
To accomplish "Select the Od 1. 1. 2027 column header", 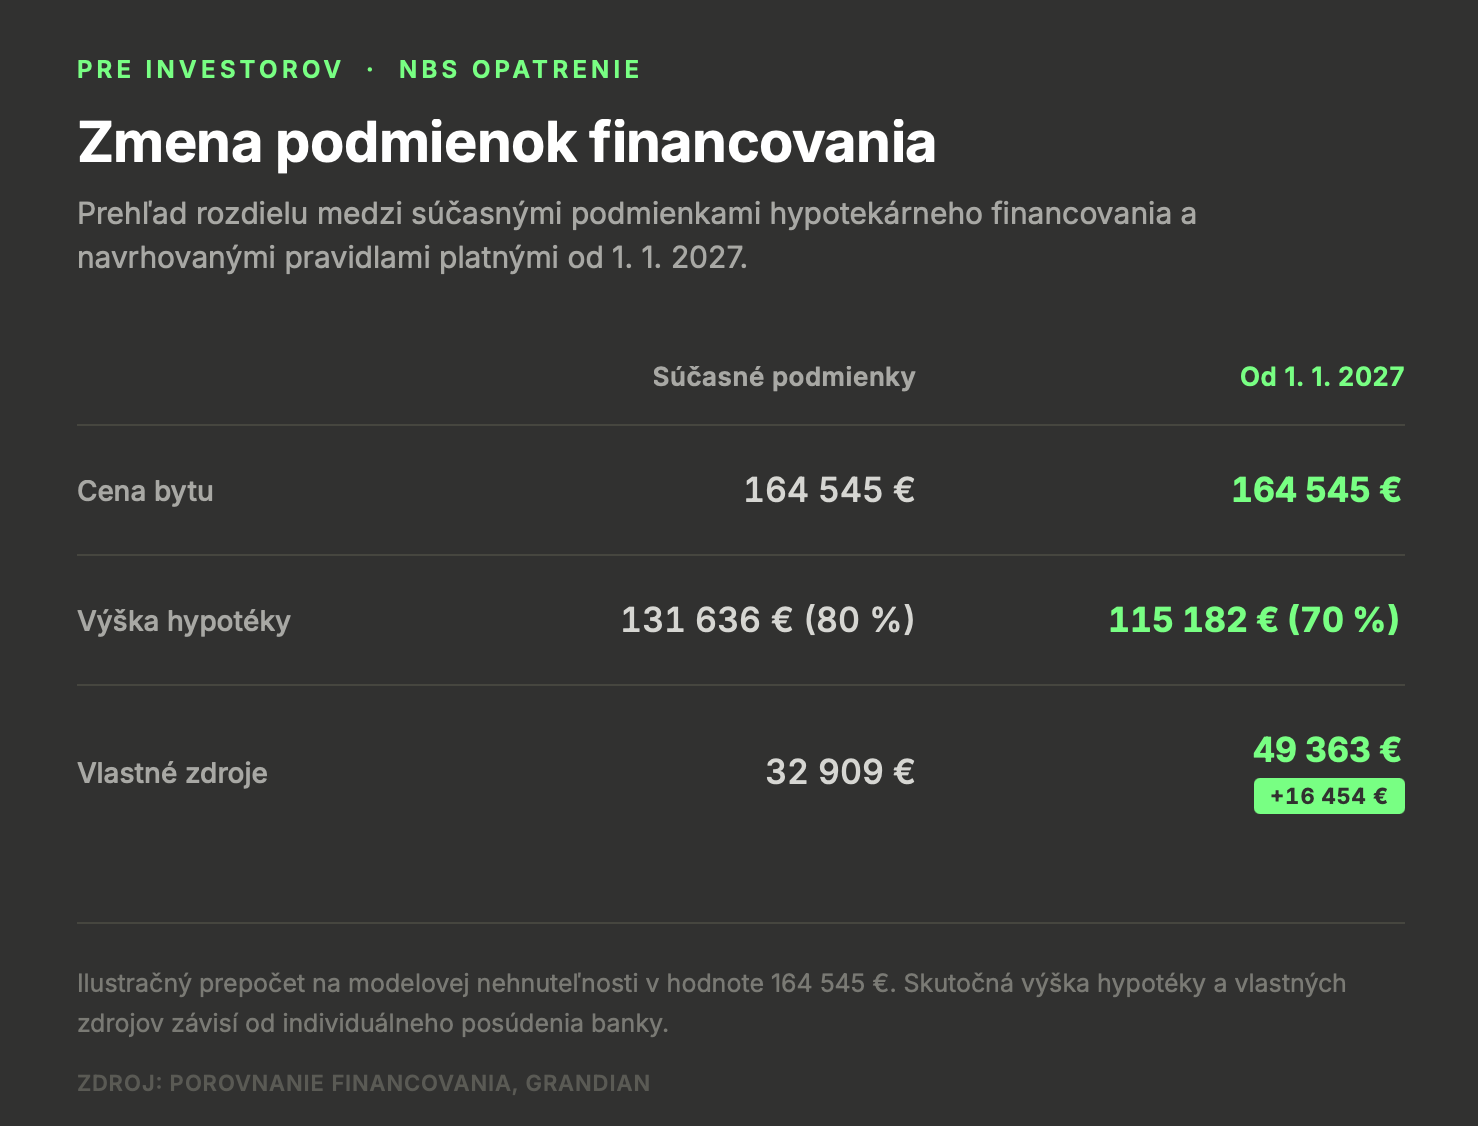I will click(x=1322, y=377).
